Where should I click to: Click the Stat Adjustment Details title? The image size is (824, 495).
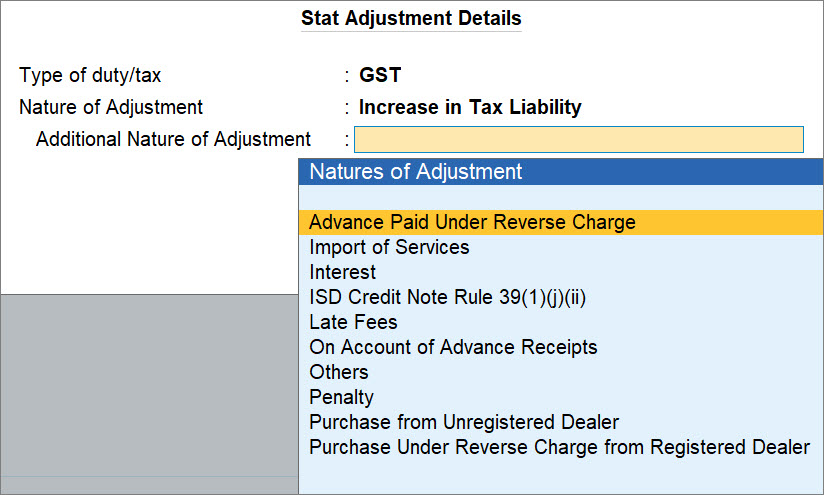click(x=411, y=18)
